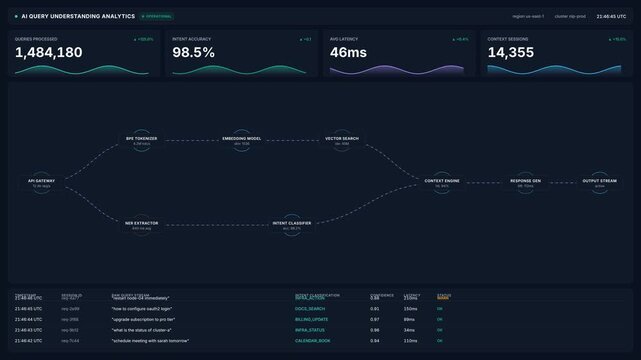Click latency 89ms in the subscription row
Image resolution: width=641 pixels, height=360 pixels.
pyautogui.click(x=409, y=320)
